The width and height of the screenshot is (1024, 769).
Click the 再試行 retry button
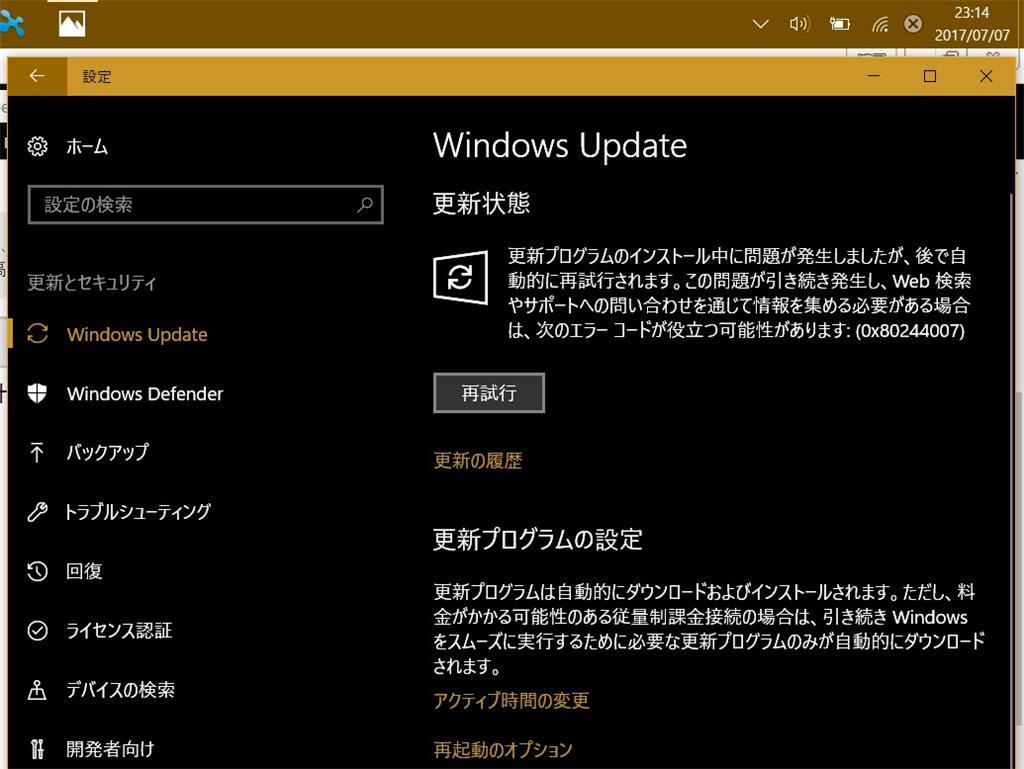coord(488,393)
